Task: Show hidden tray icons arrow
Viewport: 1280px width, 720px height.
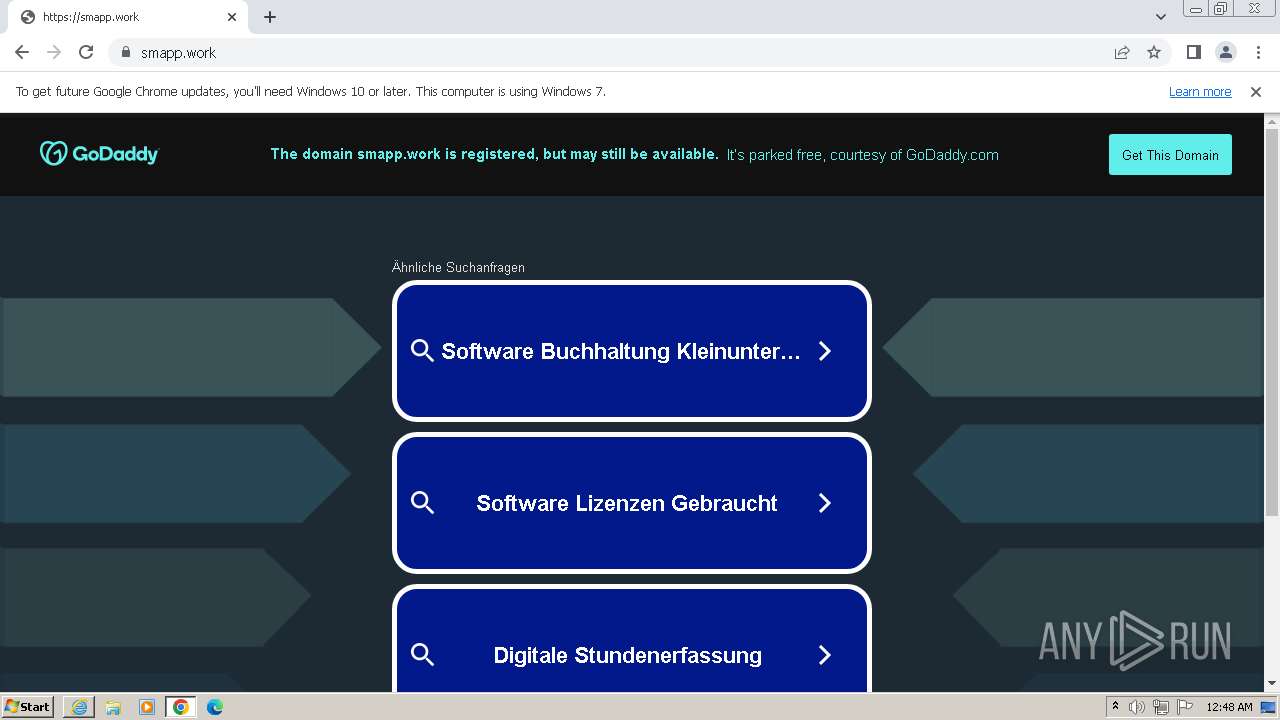Action: 1115,707
